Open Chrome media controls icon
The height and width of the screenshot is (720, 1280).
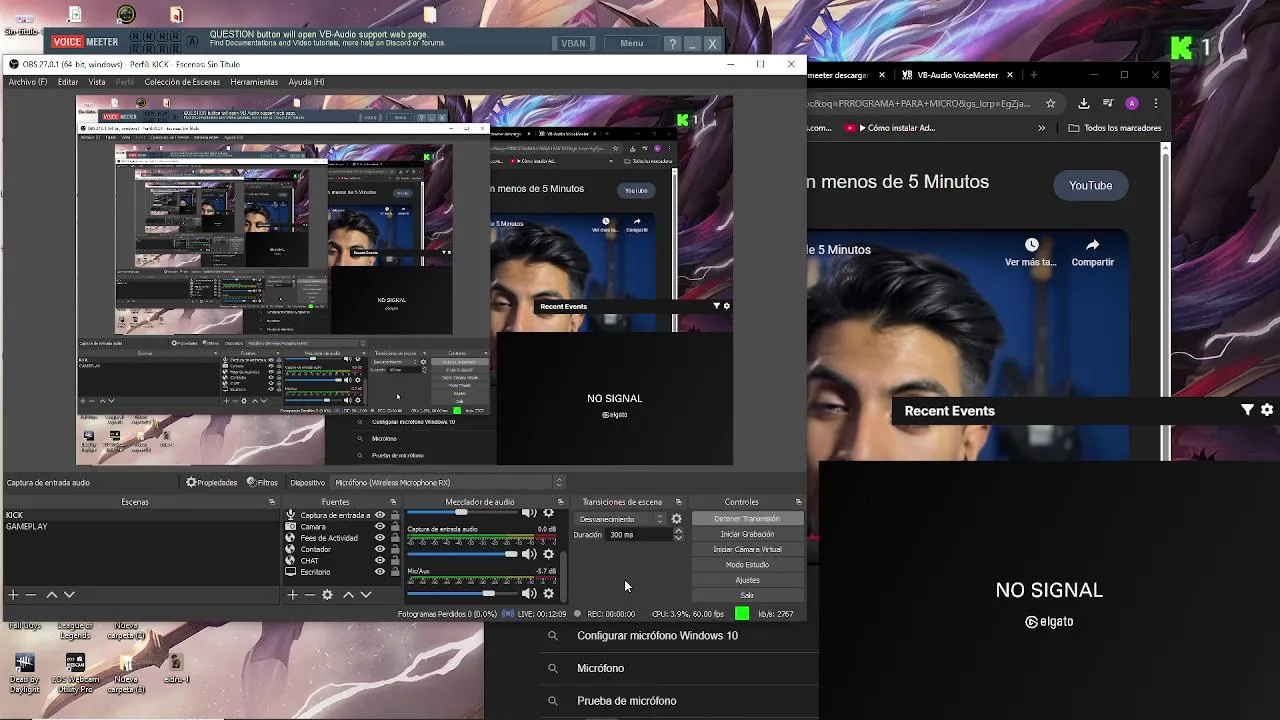[x=1108, y=103]
